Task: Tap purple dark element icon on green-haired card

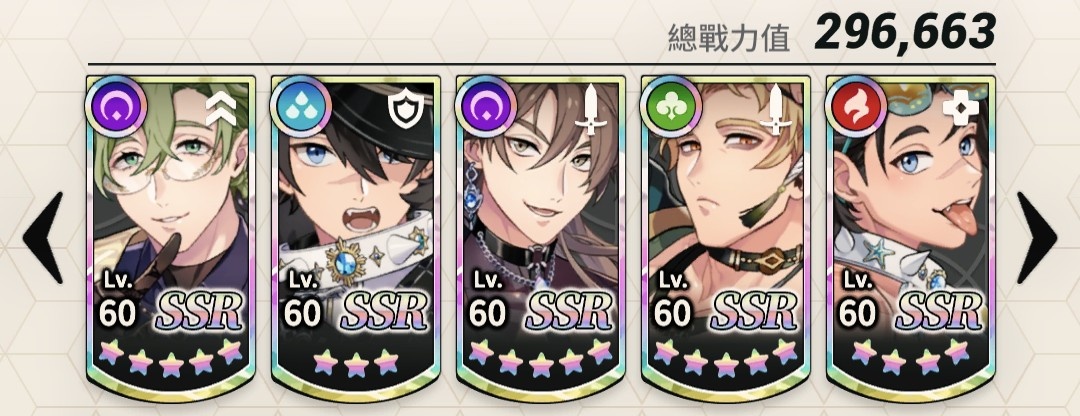Action: pyautogui.click(x=116, y=107)
